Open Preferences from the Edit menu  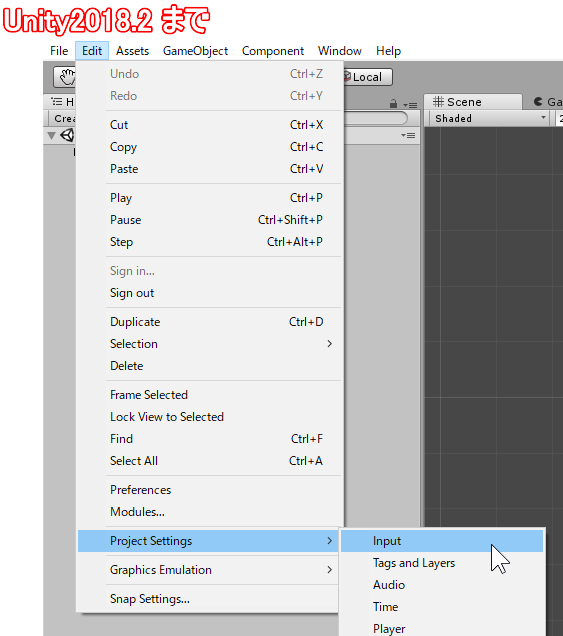tap(210, 490)
